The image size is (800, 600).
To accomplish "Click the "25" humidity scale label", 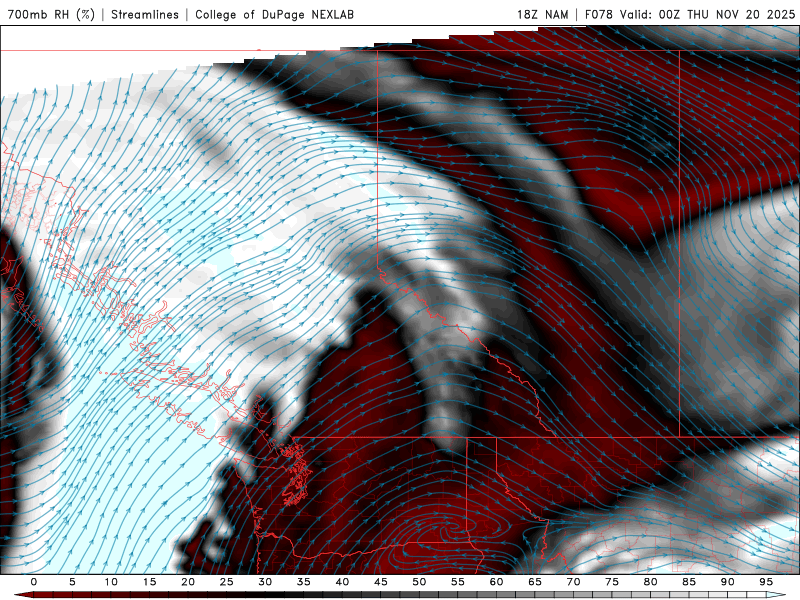I will click(226, 582).
